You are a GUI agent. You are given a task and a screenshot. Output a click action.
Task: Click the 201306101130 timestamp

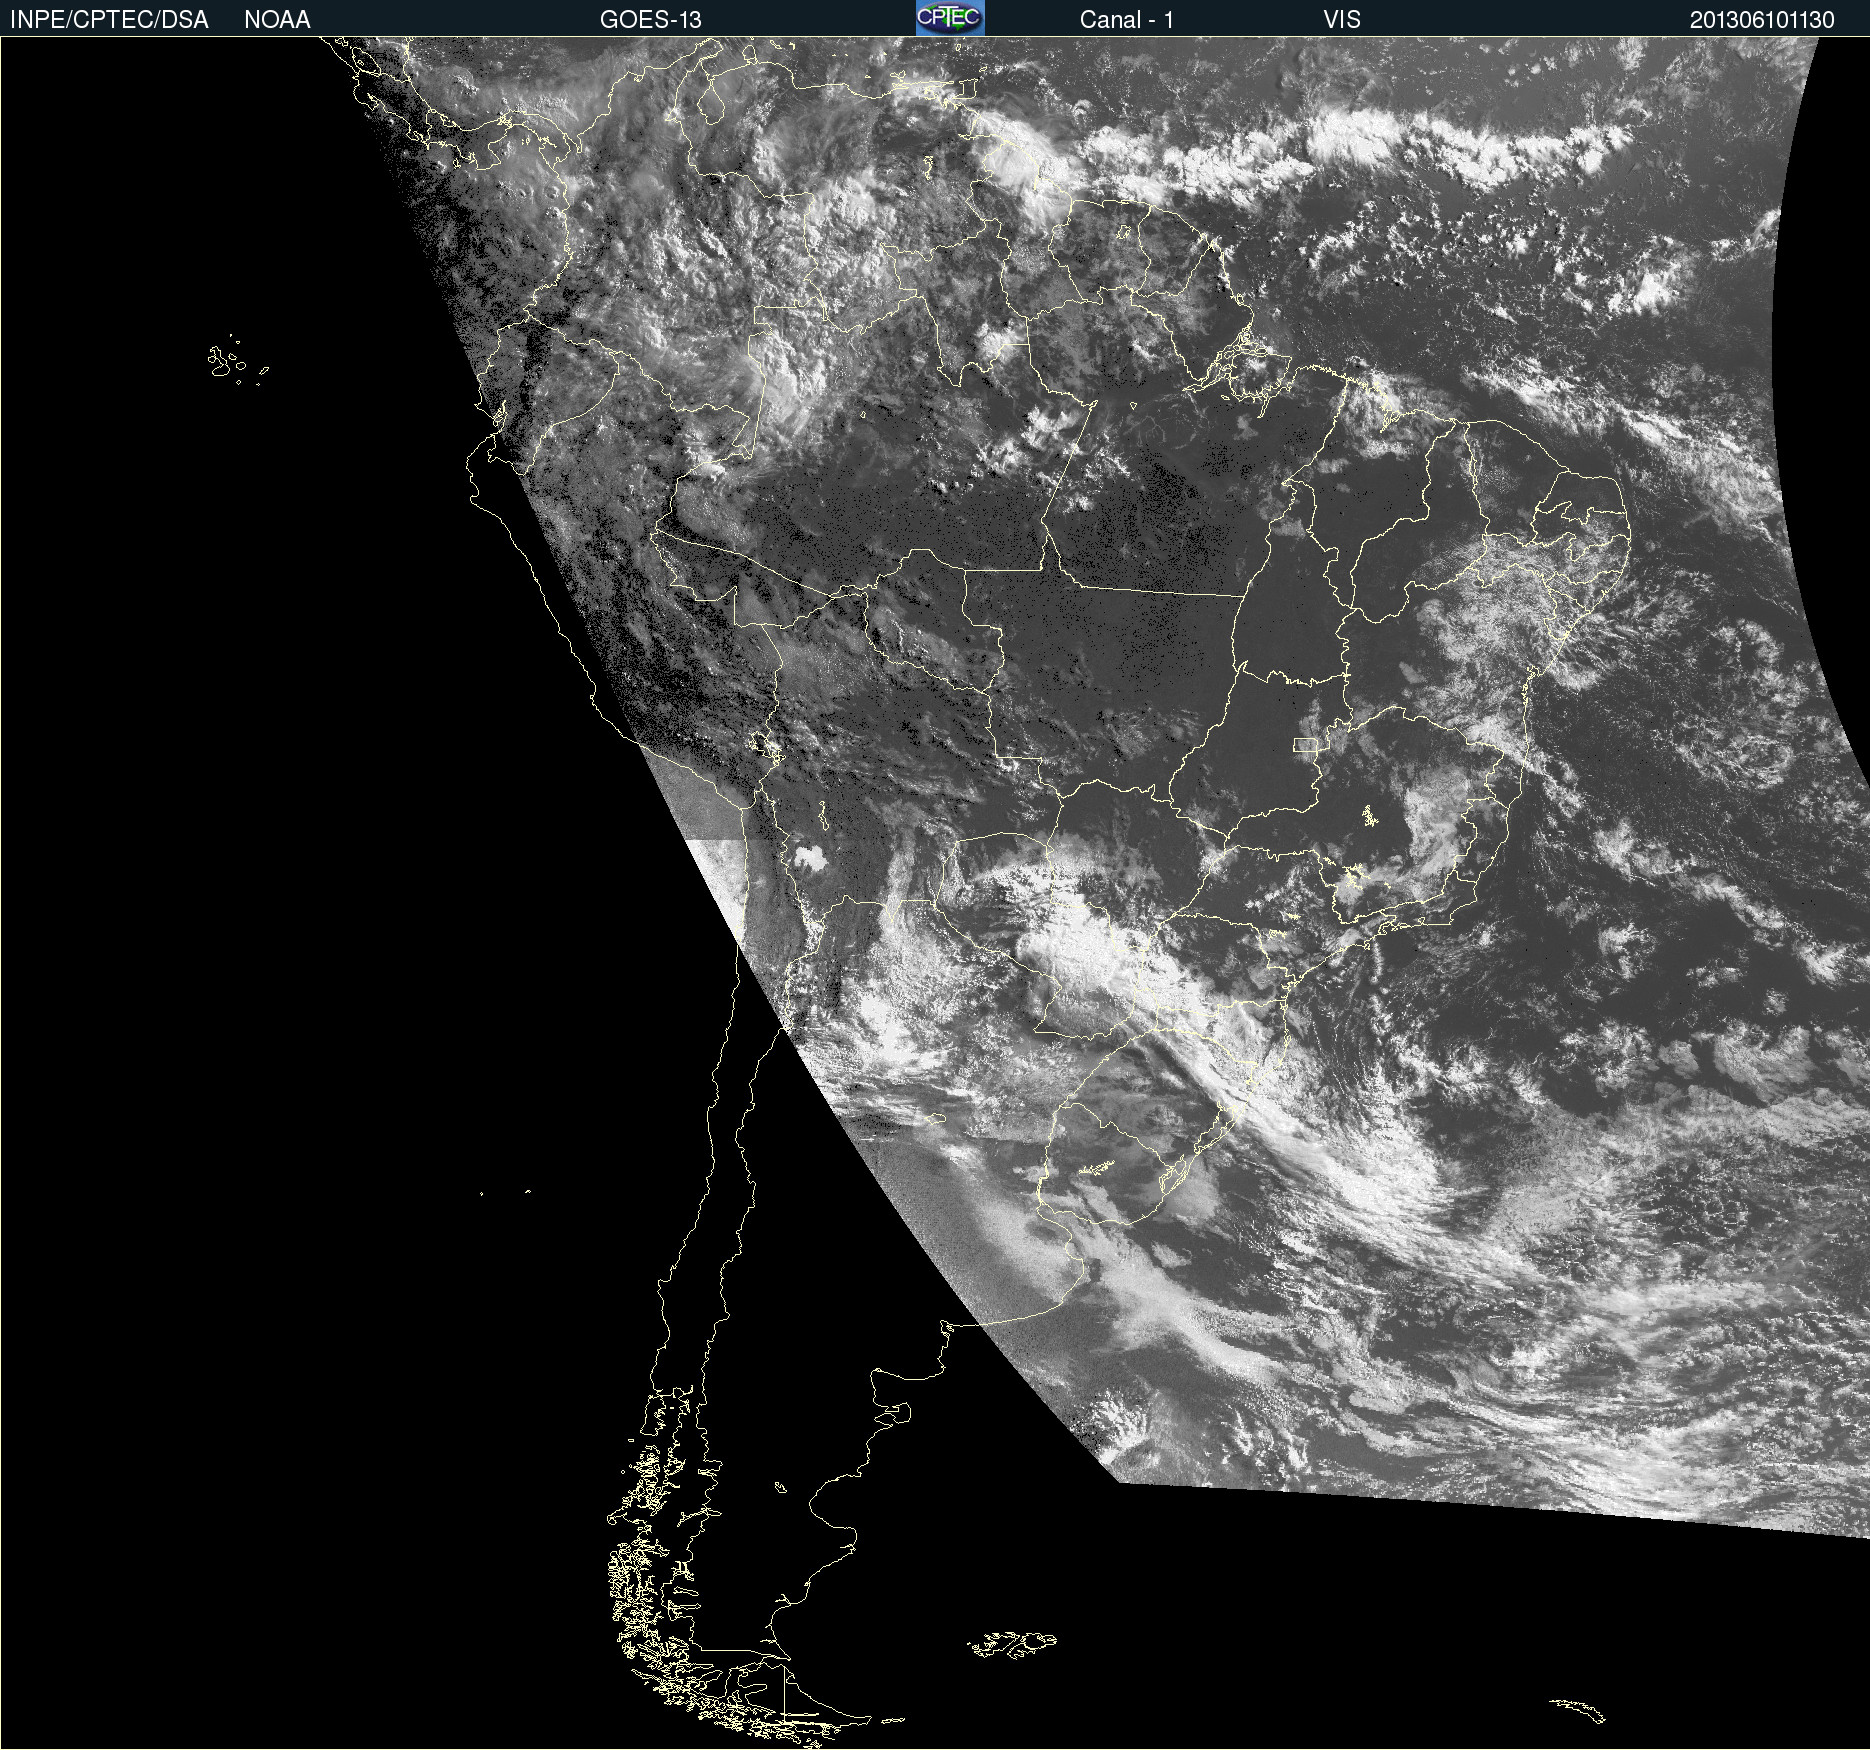(1761, 20)
